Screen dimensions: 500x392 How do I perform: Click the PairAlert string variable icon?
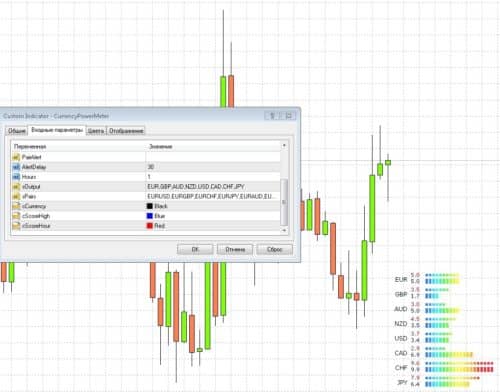coord(16,157)
